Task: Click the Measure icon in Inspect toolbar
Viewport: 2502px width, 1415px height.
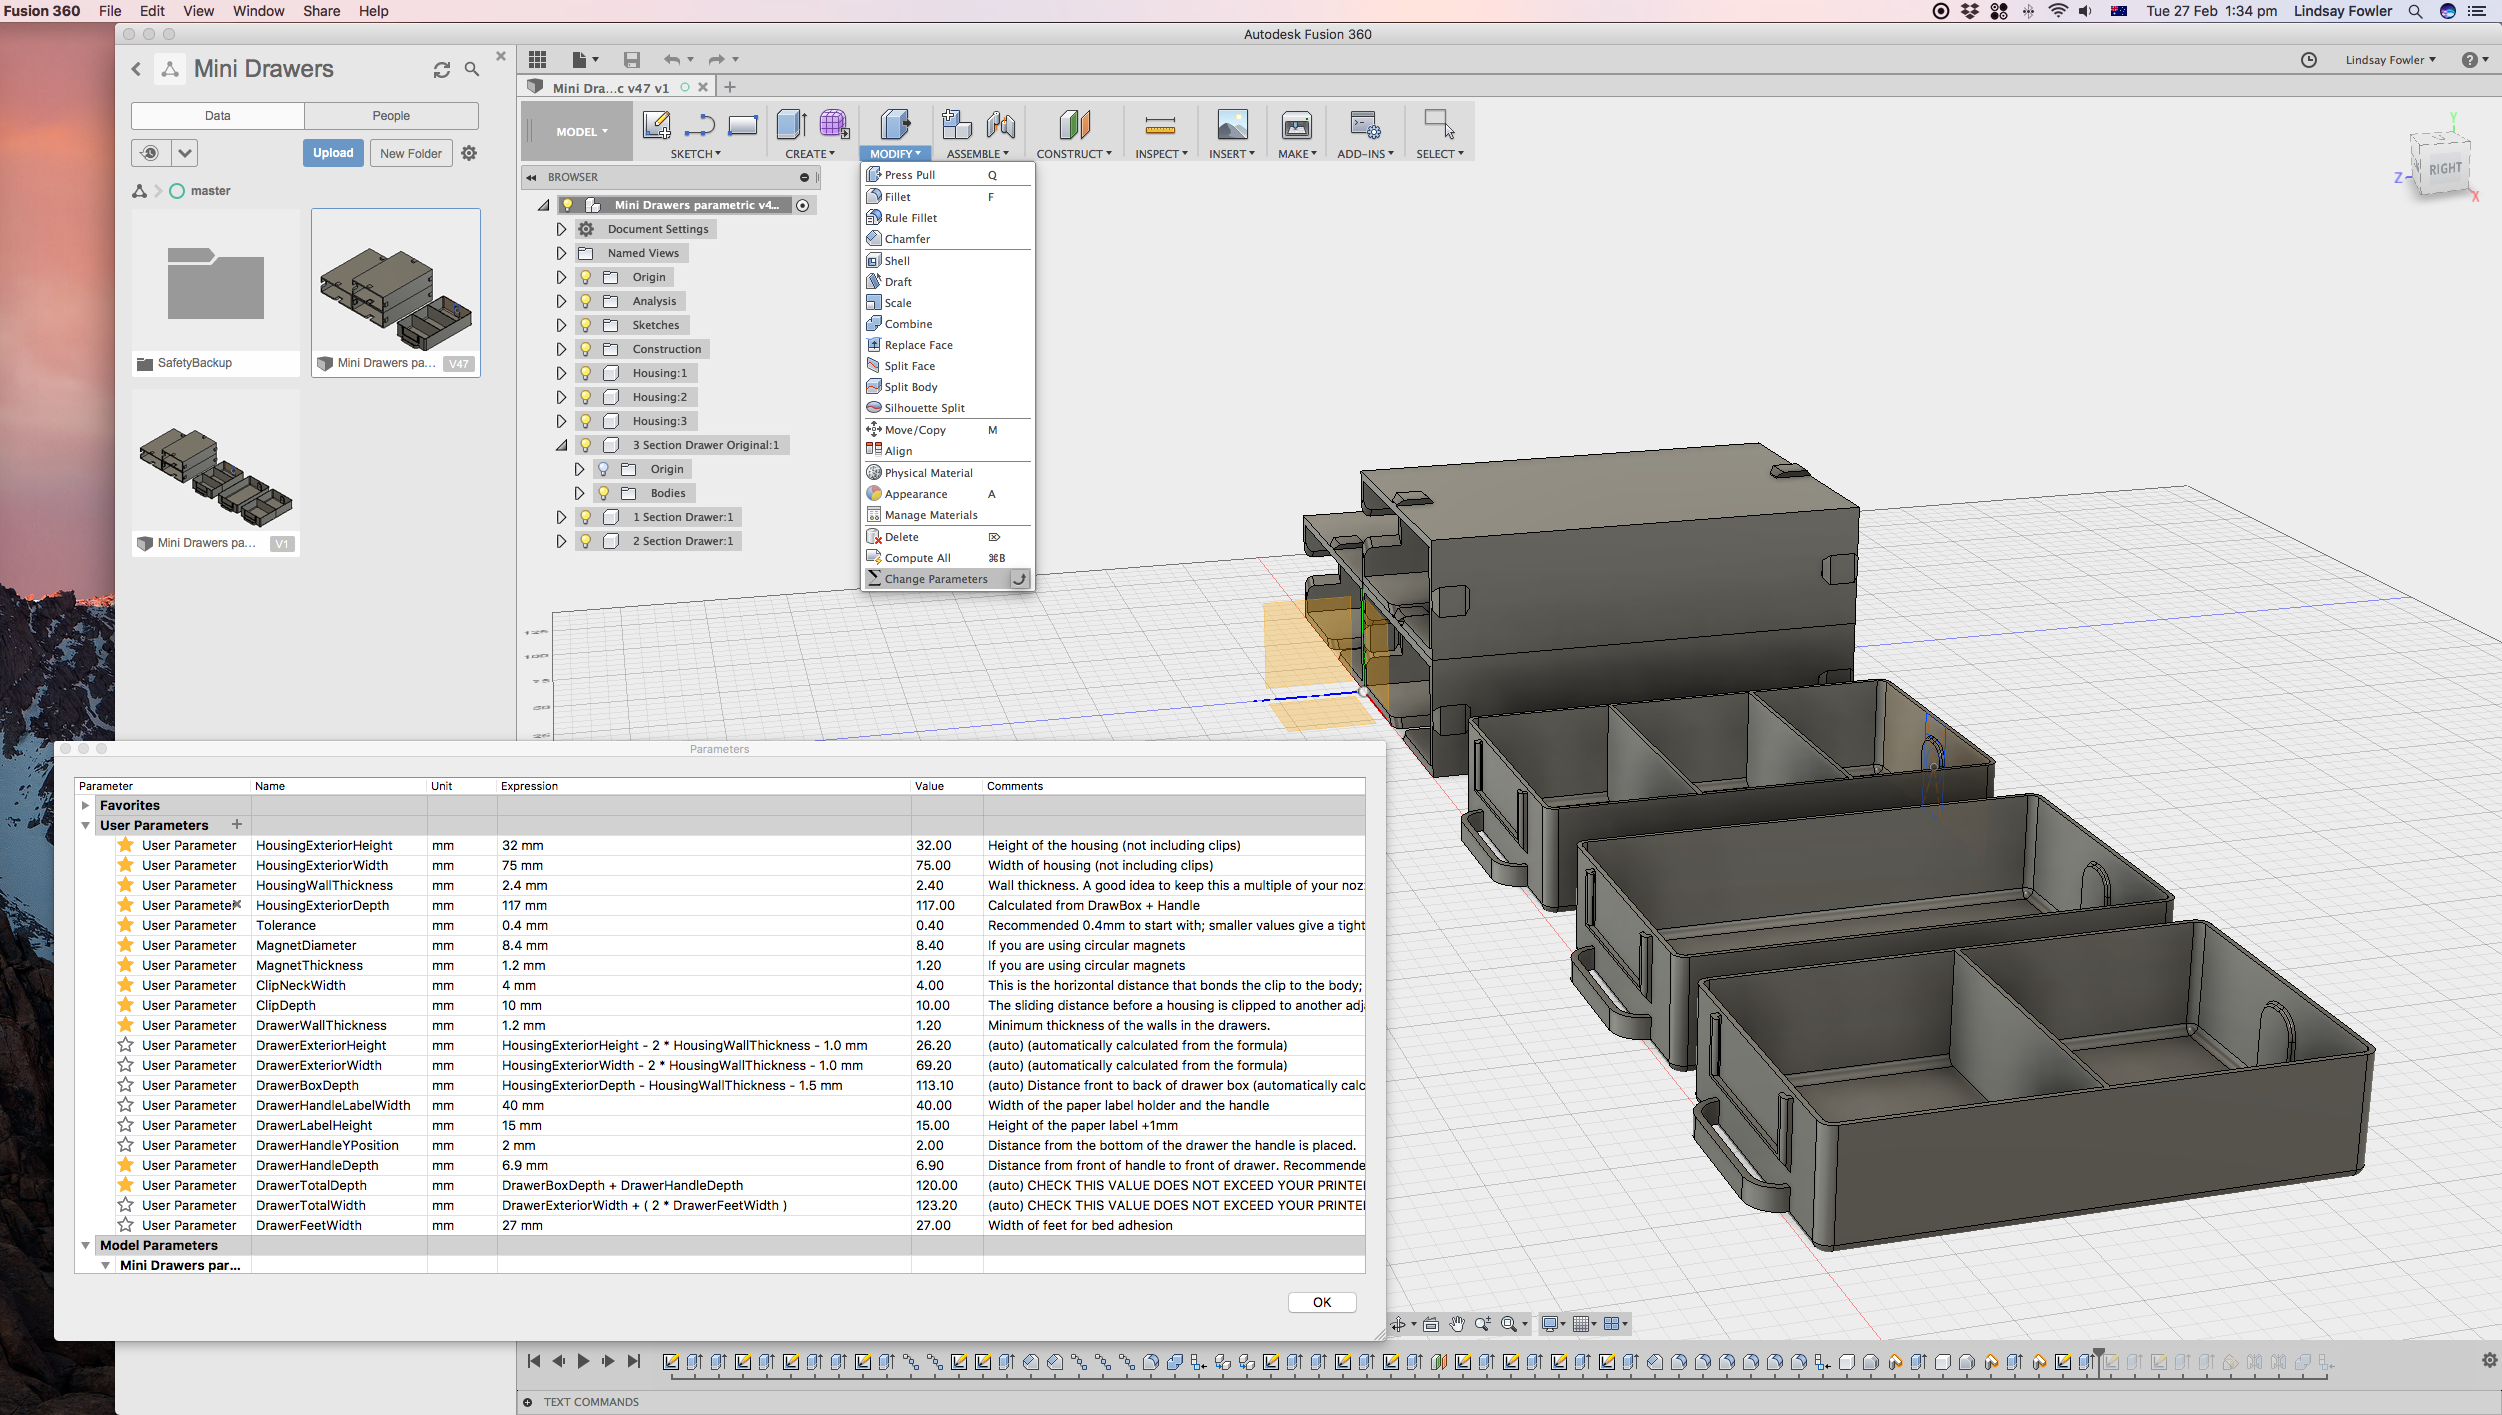Action: point(1160,125)
